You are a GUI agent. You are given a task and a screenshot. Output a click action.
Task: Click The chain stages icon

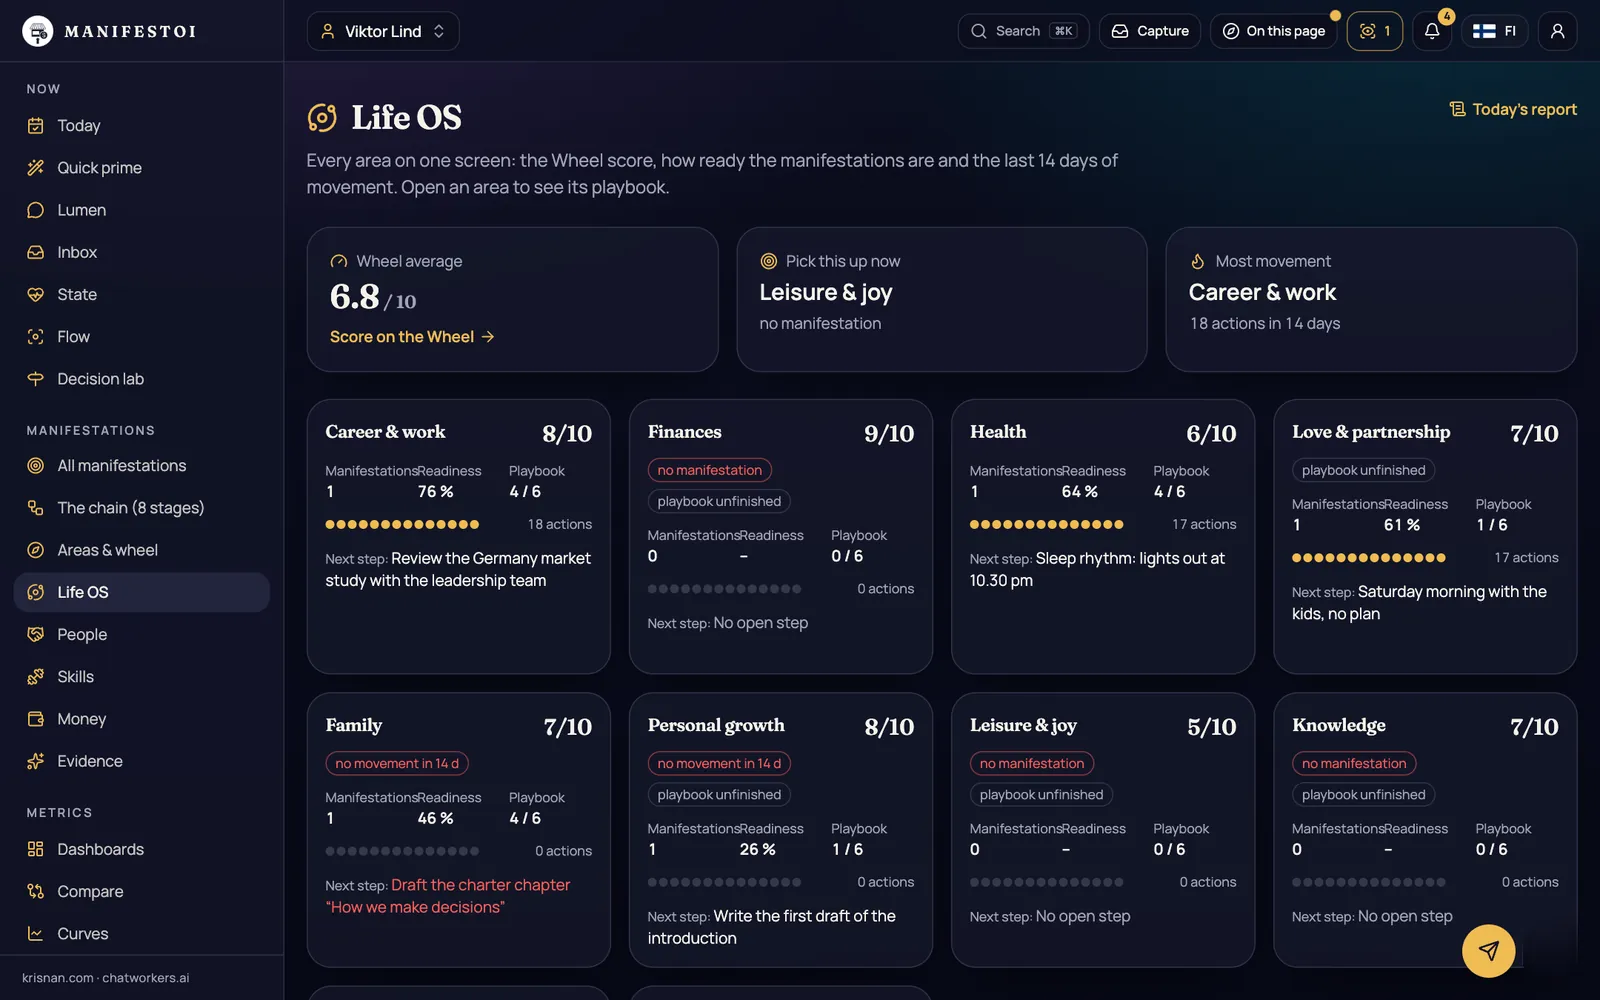tap(36, 508)
